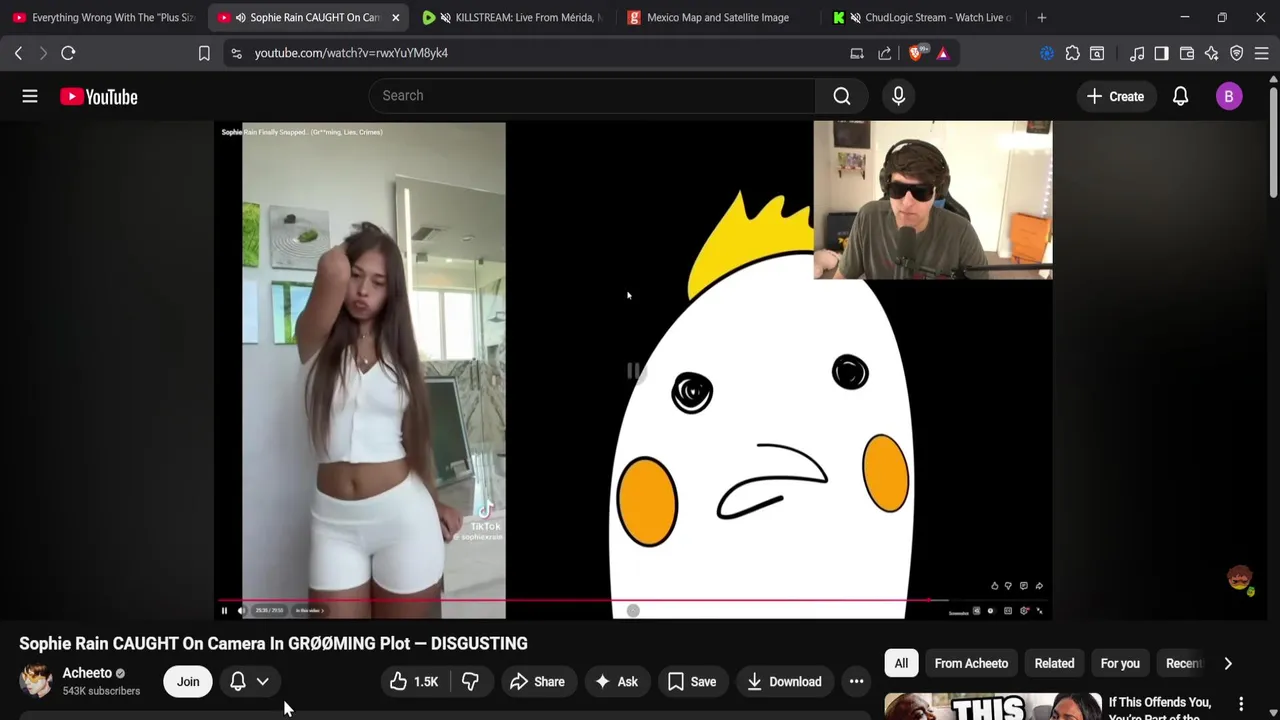Open the extensions puzzle-piece icon

(1072, 53)
